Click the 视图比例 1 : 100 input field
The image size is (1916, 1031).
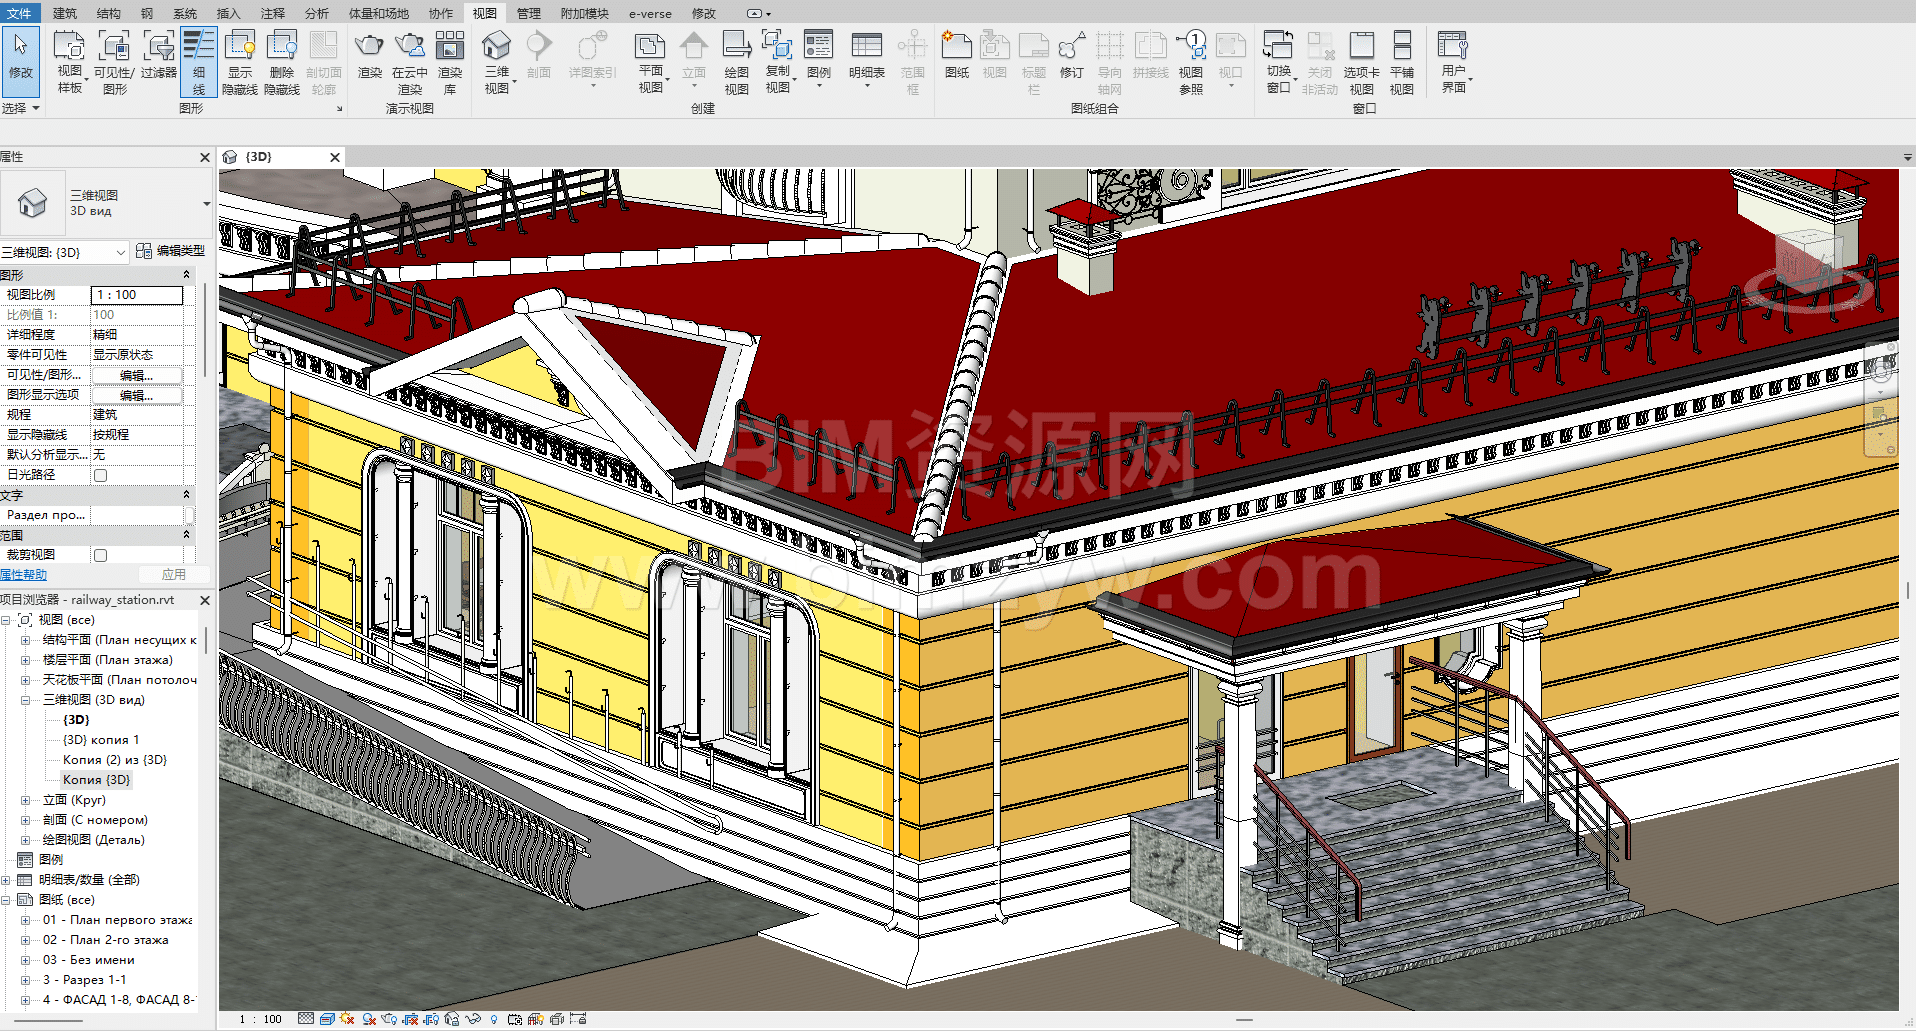point(137,295)
